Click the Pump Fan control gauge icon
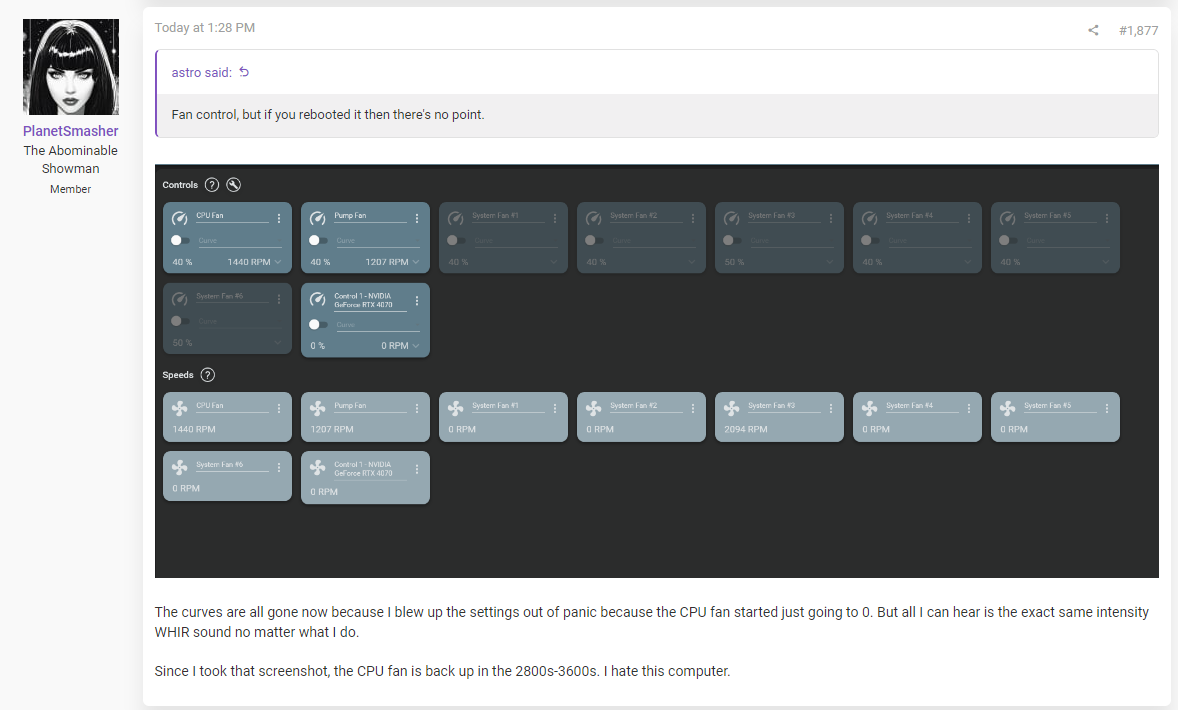 (x=318, y=218)
